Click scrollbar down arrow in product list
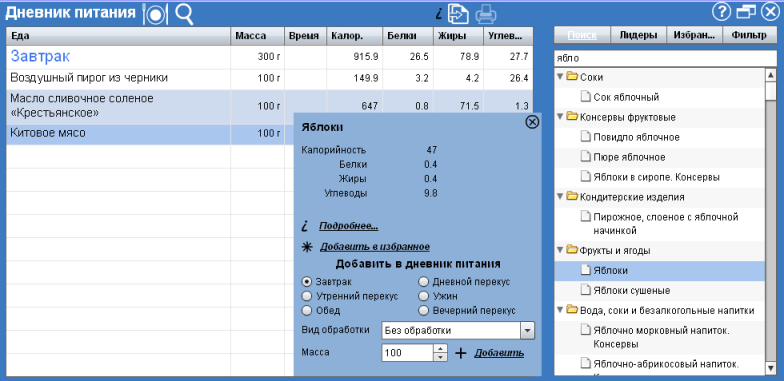The width and height of the screenshot is (784, 381). point(771,368)
